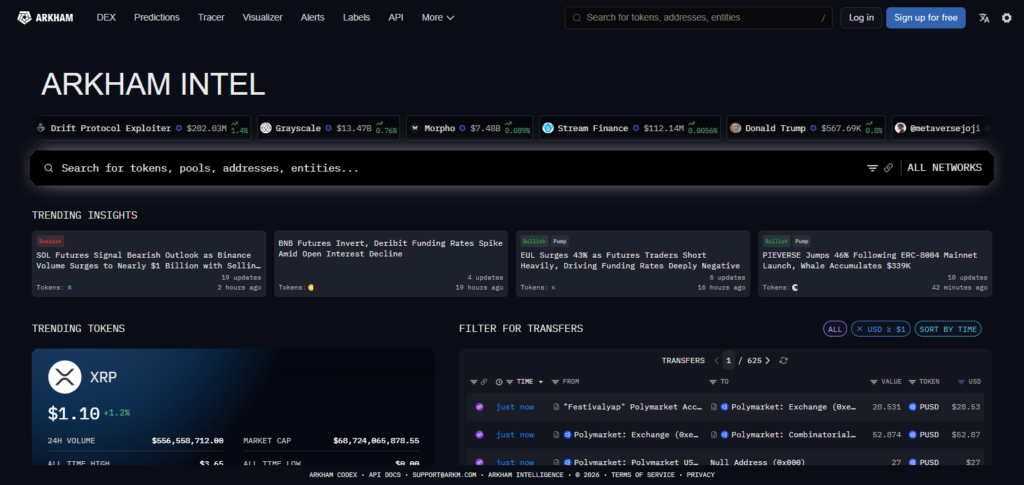Image resolution: width=1024 pixels, height=485 pixels.
Task: Open the VALUE column filter
Action: click(x=874, y=381)
